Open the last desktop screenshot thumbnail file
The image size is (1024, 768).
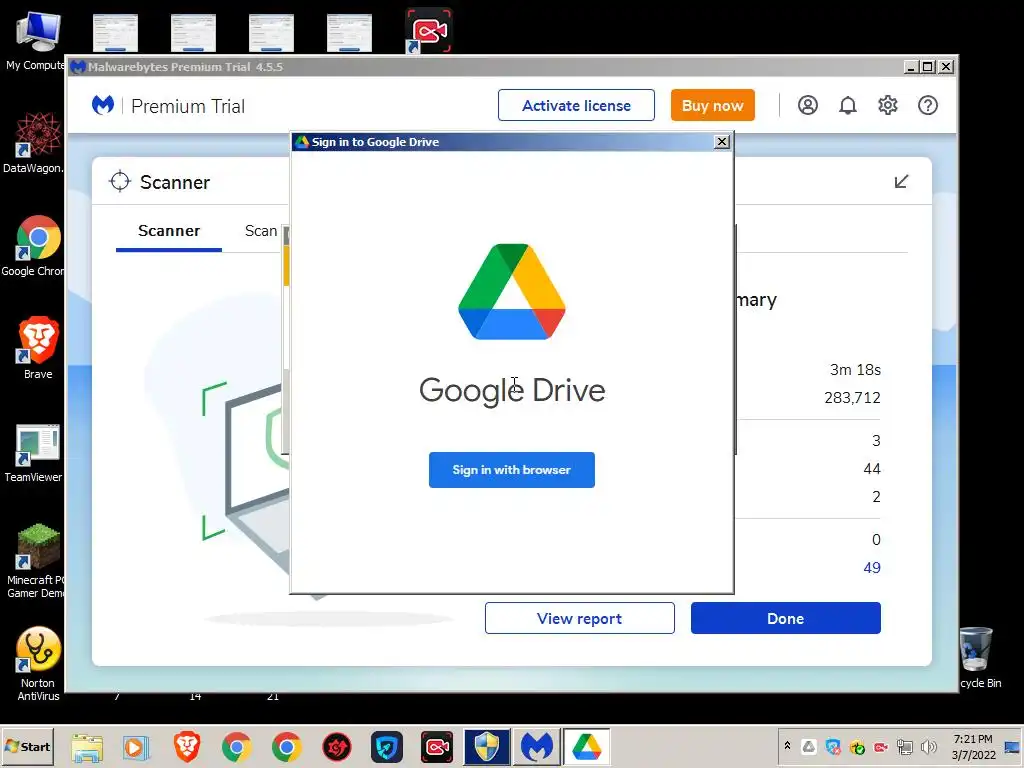tap(349, 33)
